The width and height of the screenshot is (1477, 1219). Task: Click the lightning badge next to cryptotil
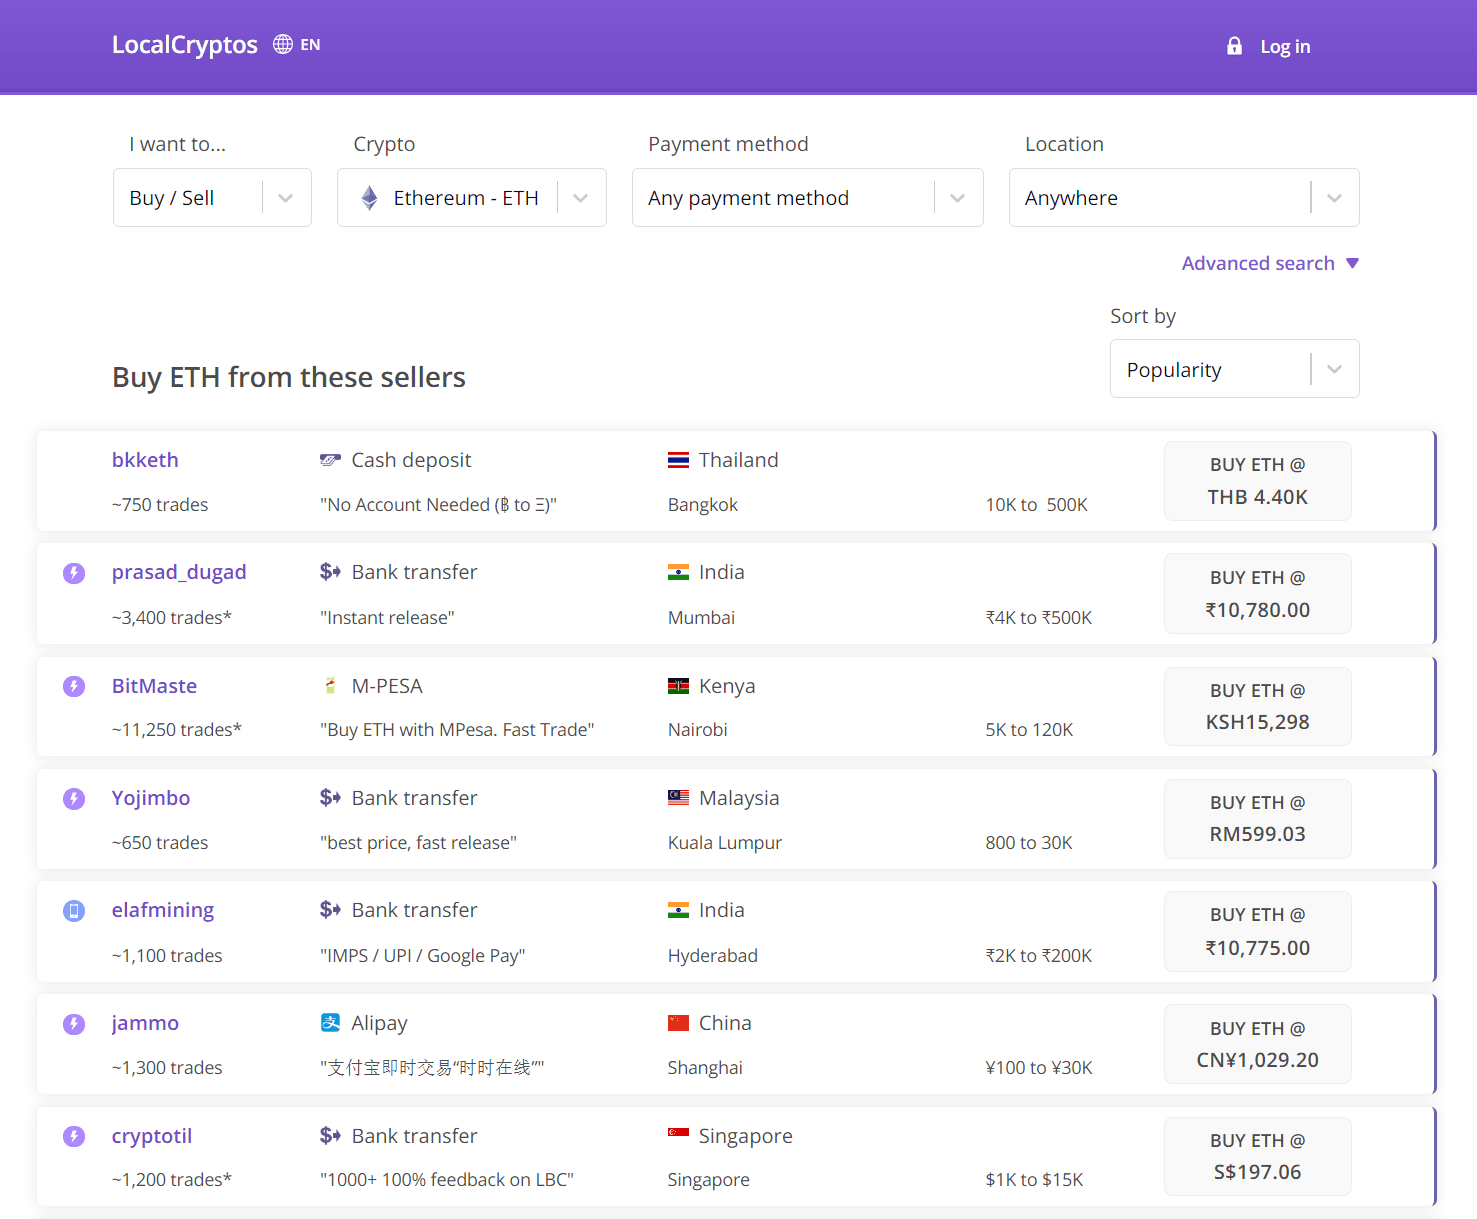pos(74,1136)
